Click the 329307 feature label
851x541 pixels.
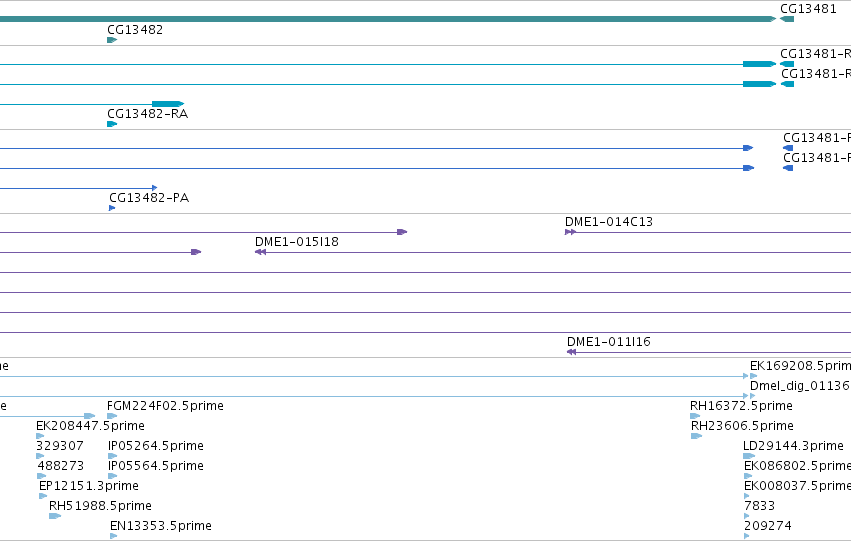60,446
